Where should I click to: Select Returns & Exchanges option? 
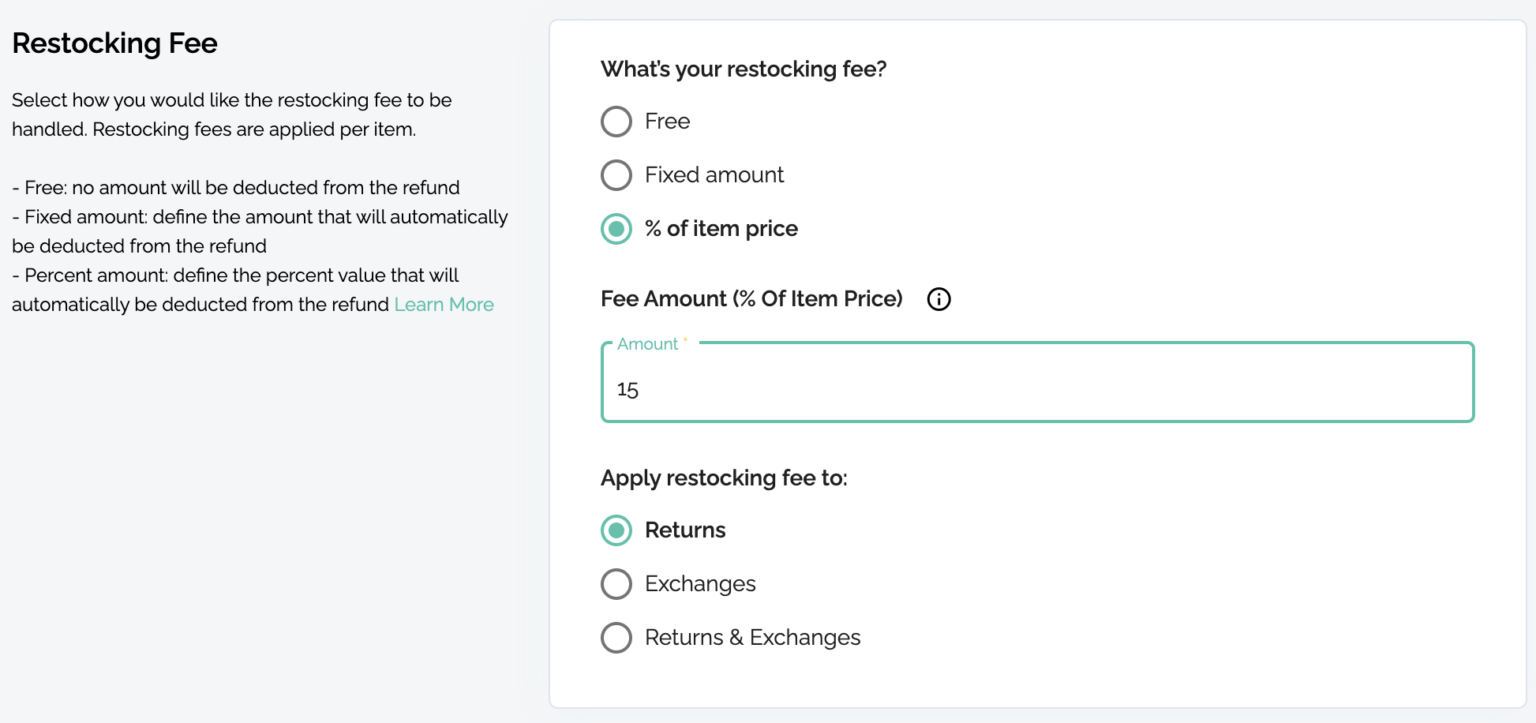[x=616, y=637]
